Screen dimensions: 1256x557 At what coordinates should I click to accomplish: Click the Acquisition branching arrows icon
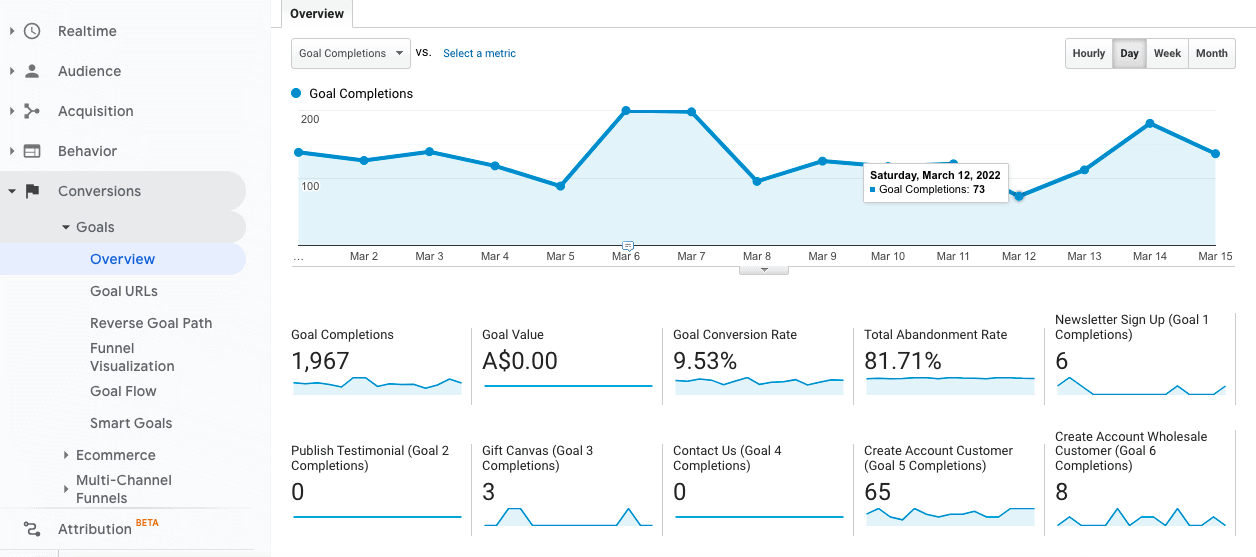coord(32,111)
